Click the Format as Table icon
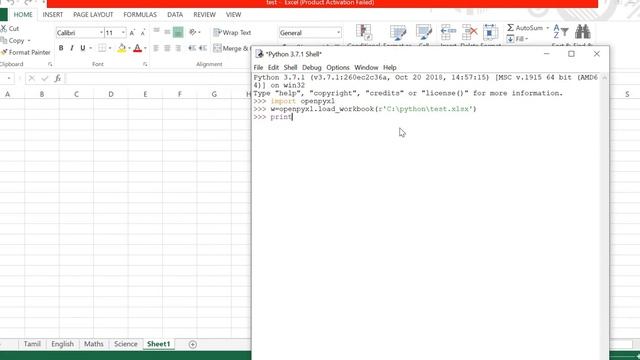The height and width of the screenshot is (360, 640). point(398,32)
